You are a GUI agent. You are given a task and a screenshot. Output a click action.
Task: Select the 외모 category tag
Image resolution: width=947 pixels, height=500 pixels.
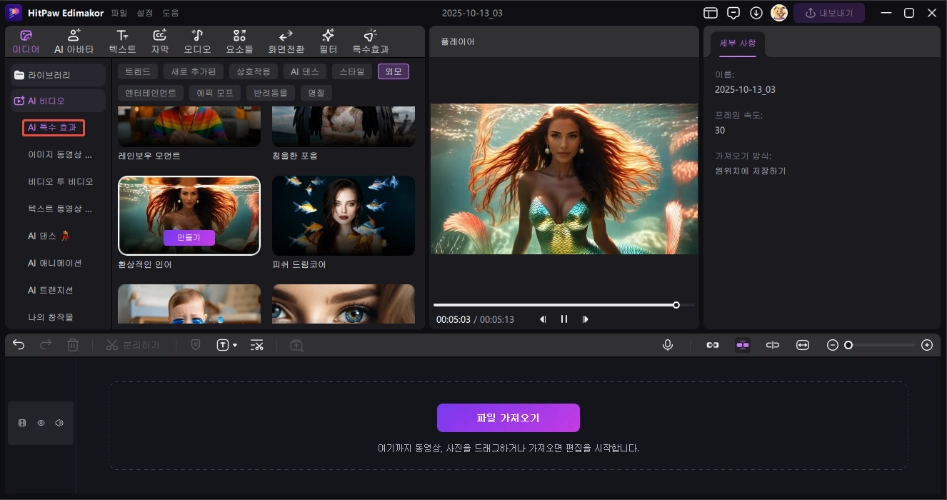click(x=393, y=71)
